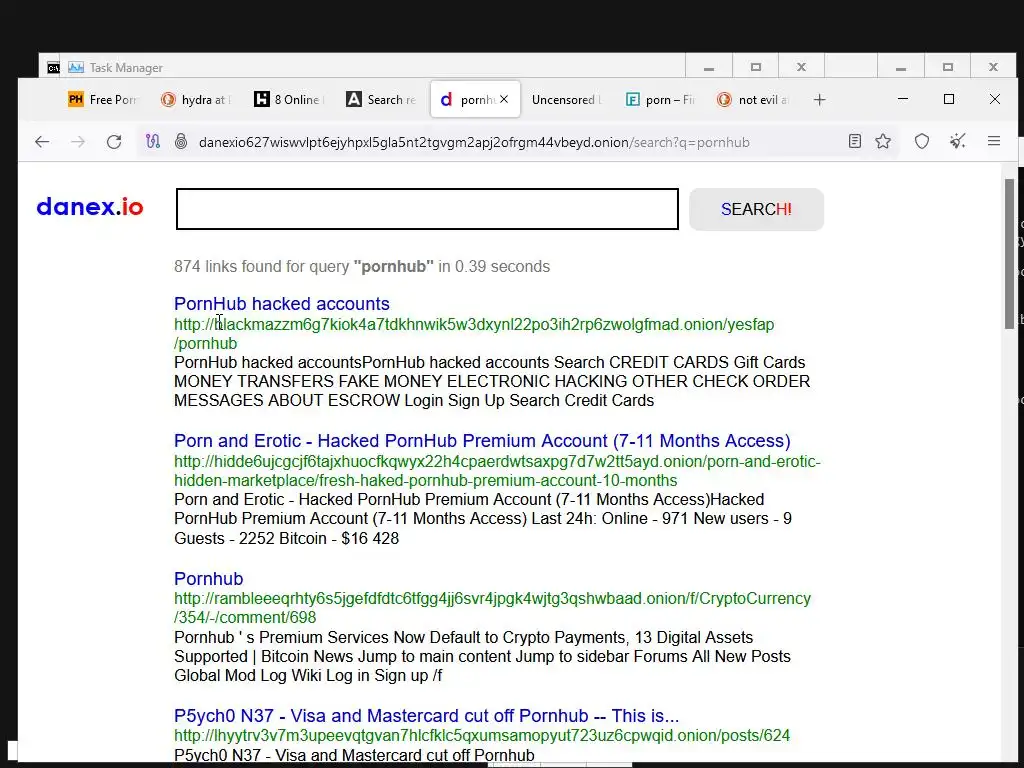Toggle reader view icon
This screenshot has height=768, width=1024.
tap(855, 141)
